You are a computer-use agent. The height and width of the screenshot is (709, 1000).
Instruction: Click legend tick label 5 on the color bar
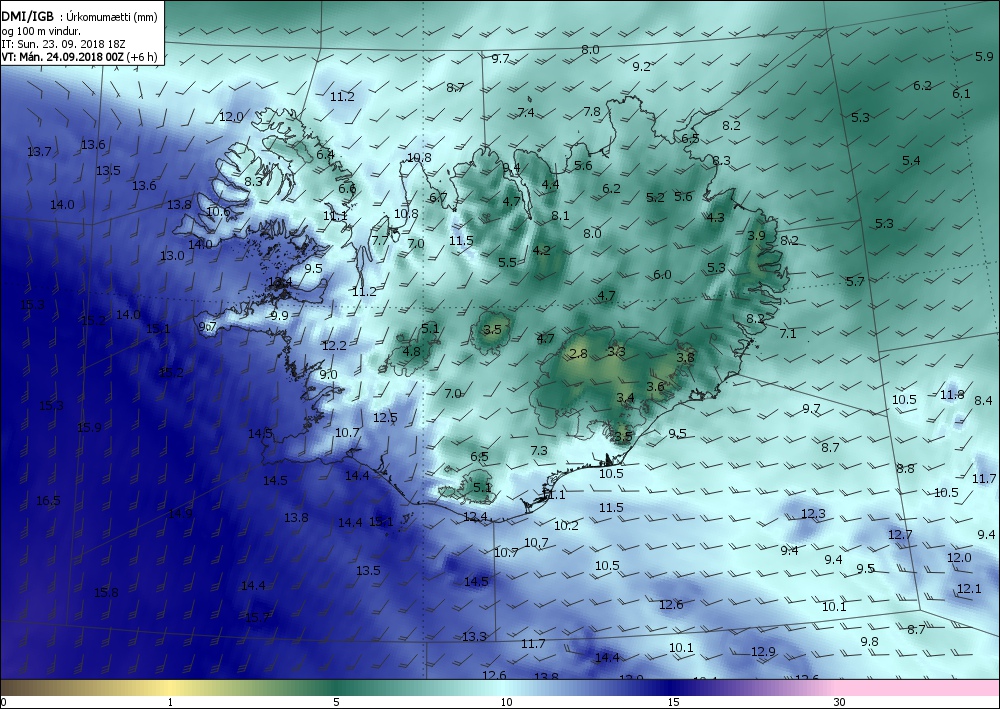click(336, 703)
